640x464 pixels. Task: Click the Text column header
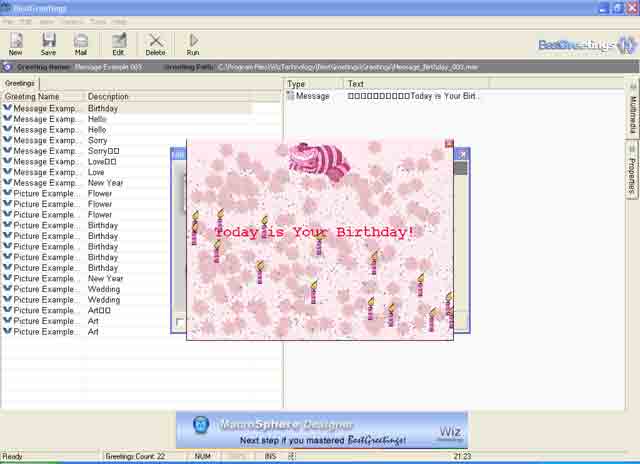pyautogui.click(x=416, y=84)
